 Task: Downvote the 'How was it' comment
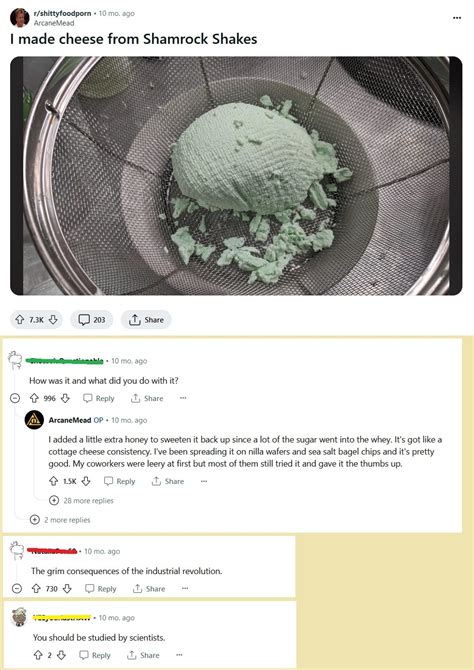(65, 398)
